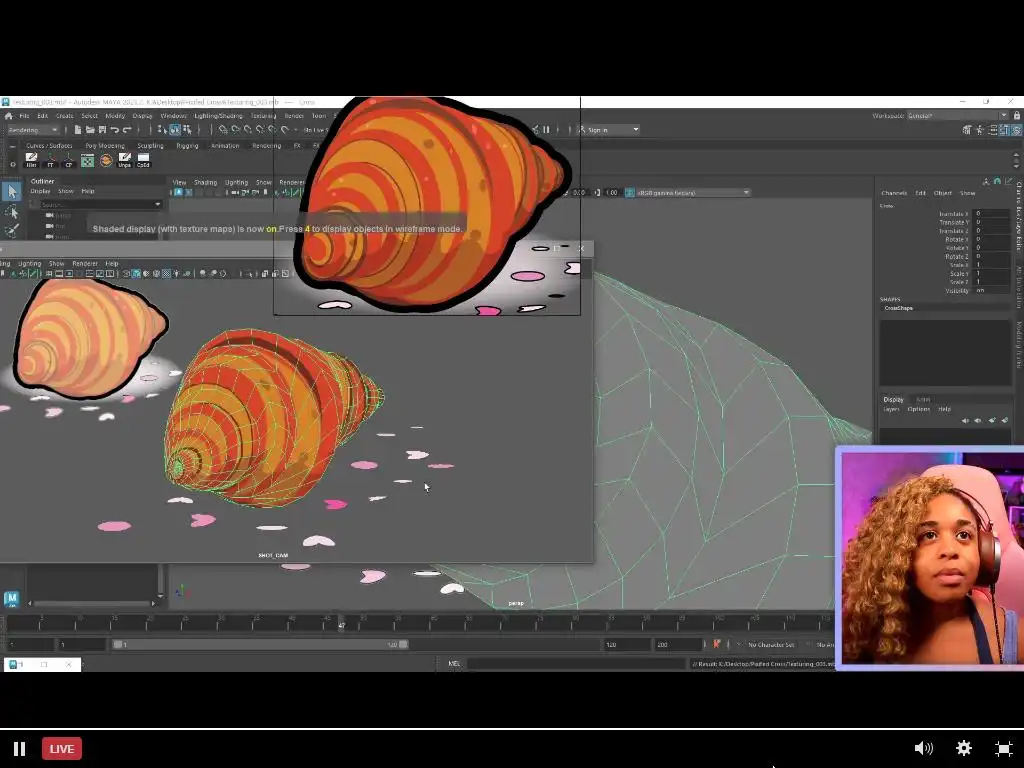Screen dimensions: 1024x768
Task: Mute the stream volume speaker
Action: click(923, 748)
